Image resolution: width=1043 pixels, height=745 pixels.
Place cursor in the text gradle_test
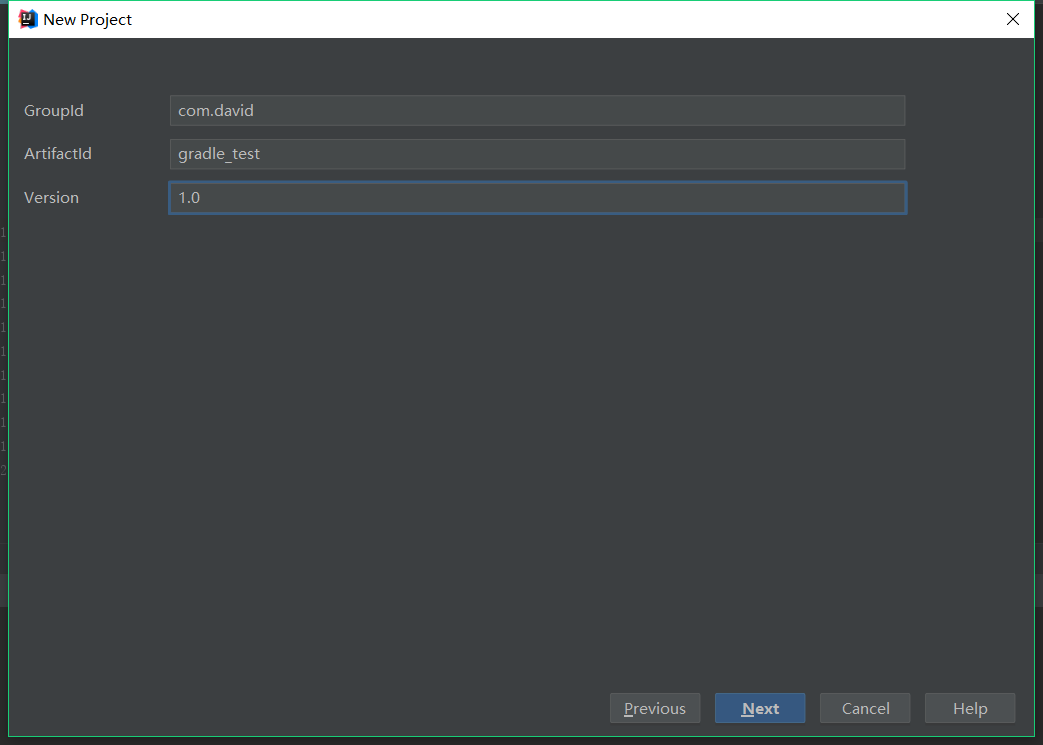[219, 154]
